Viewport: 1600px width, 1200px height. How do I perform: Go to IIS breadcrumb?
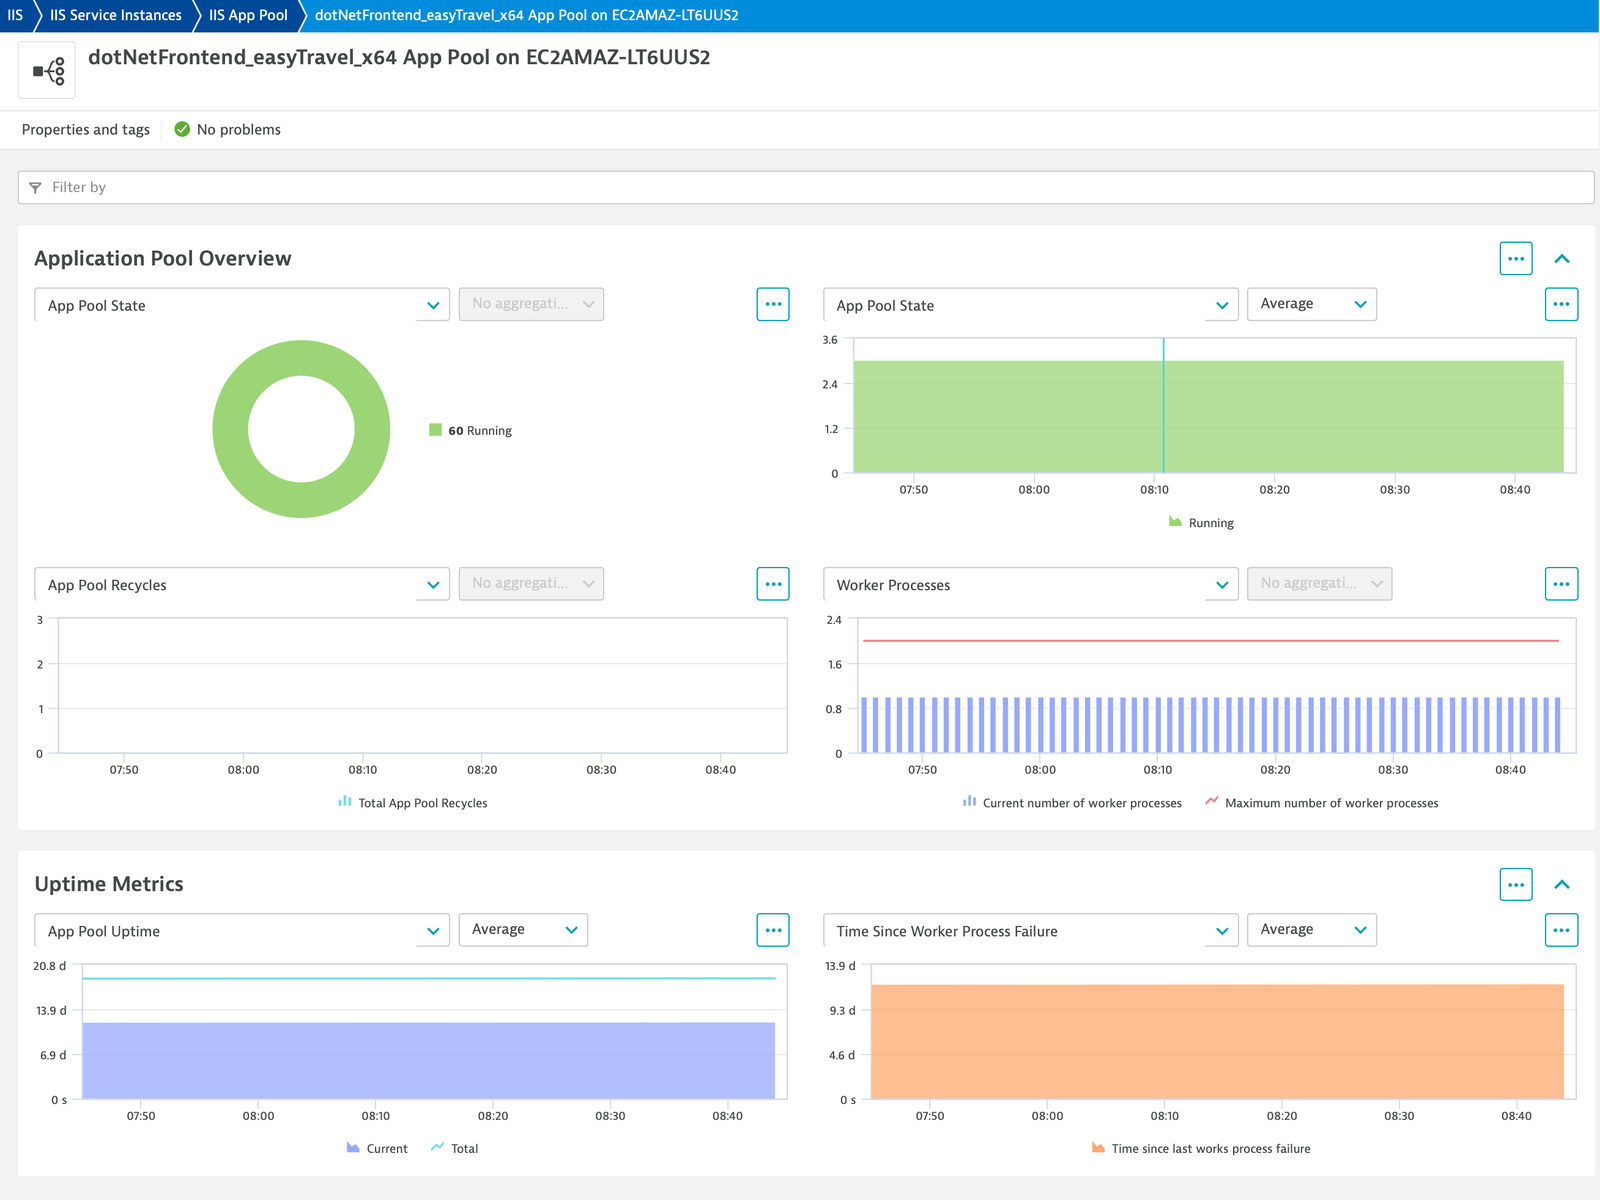tap(15, 15)
